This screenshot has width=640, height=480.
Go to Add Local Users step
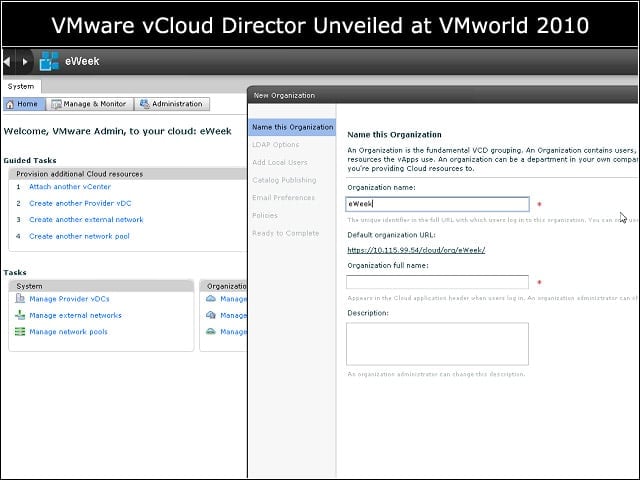[280, 162]
